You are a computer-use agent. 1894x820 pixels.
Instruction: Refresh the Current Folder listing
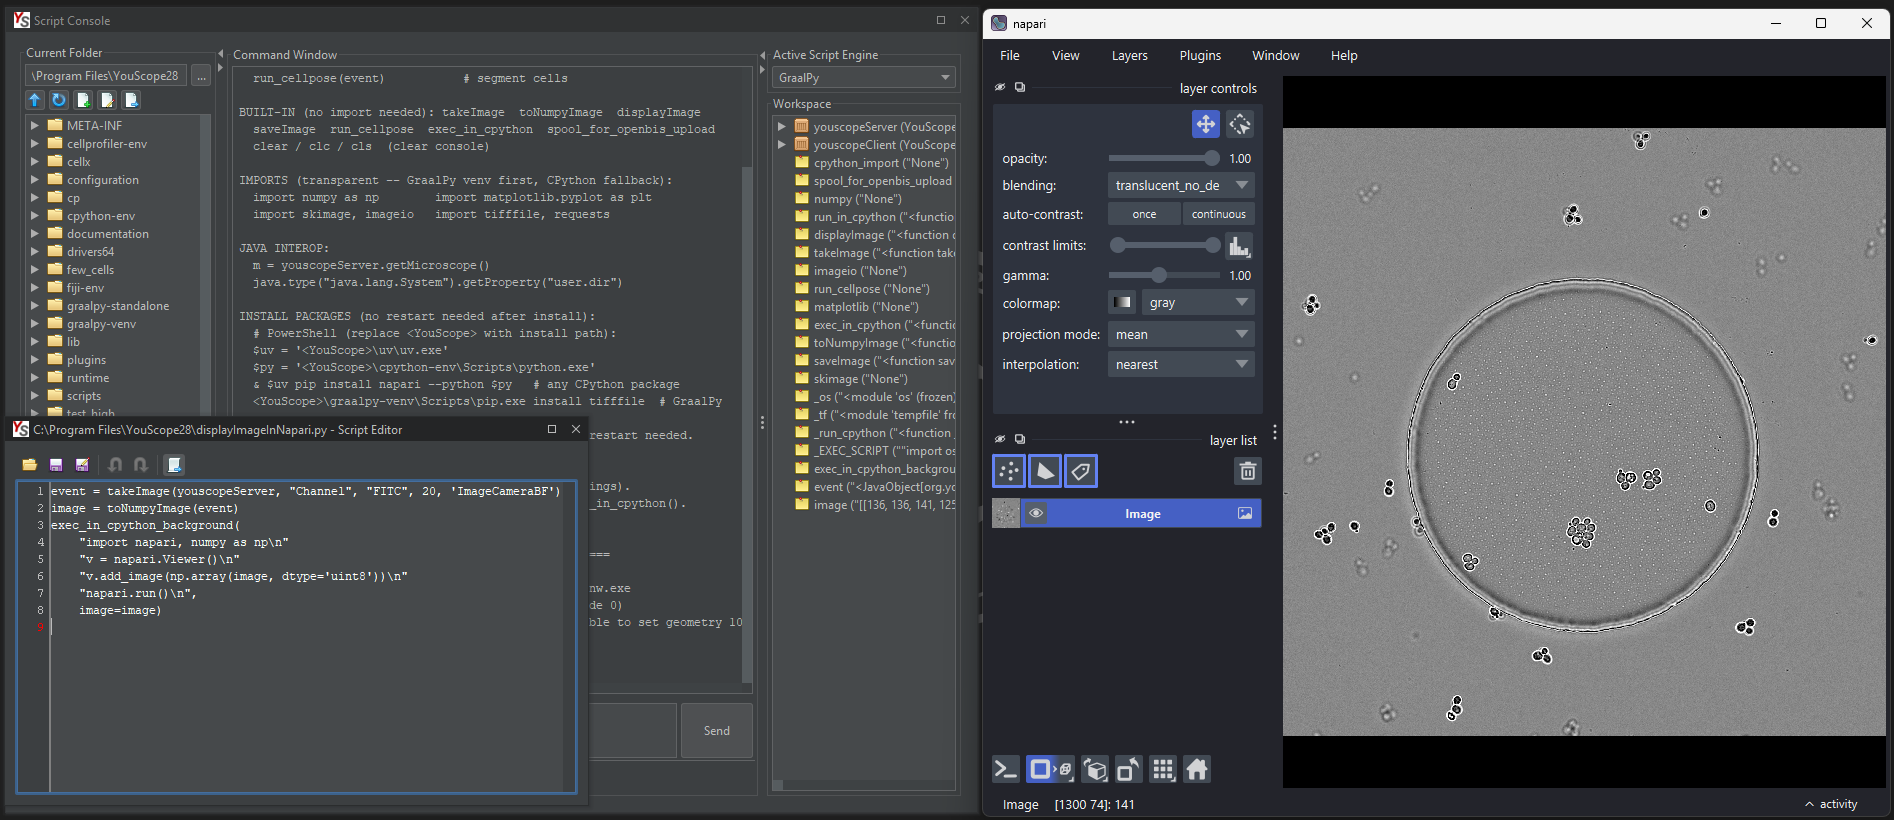point(59,100)
